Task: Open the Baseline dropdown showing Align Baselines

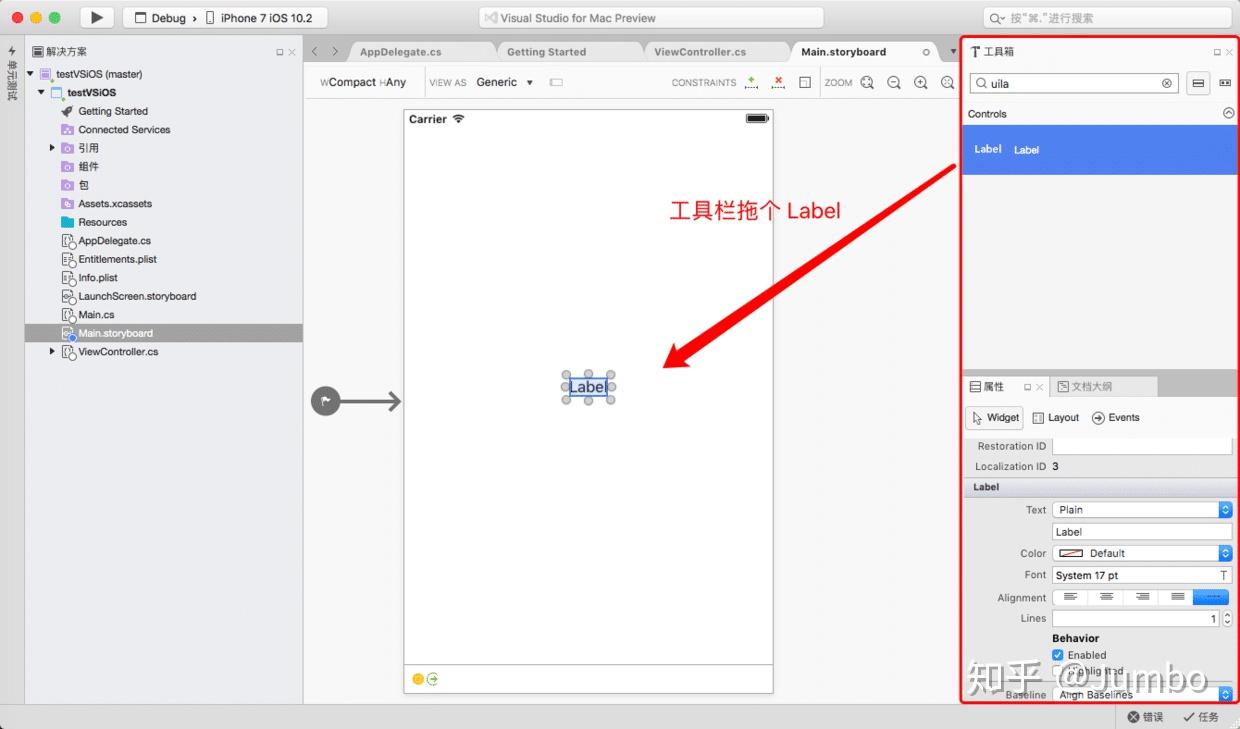Action: (x=1141, y=694)
